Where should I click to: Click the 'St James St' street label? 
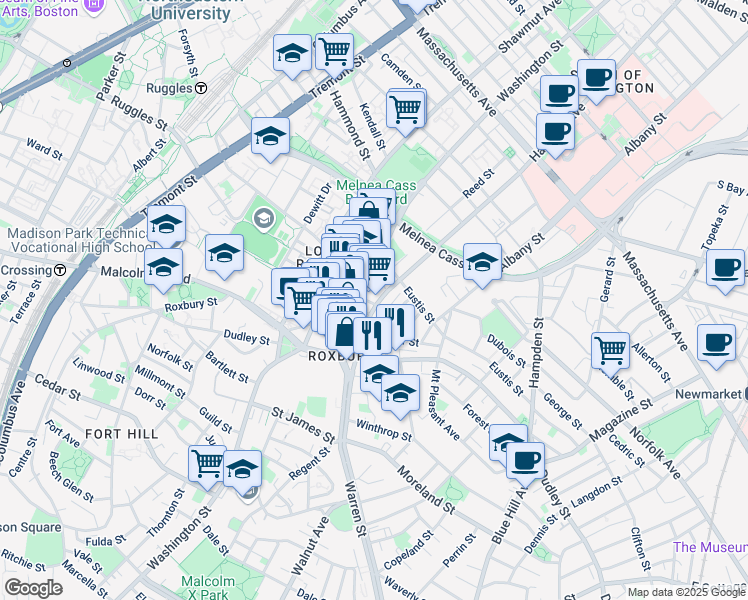pyautogui.click(x=303, y=425)
